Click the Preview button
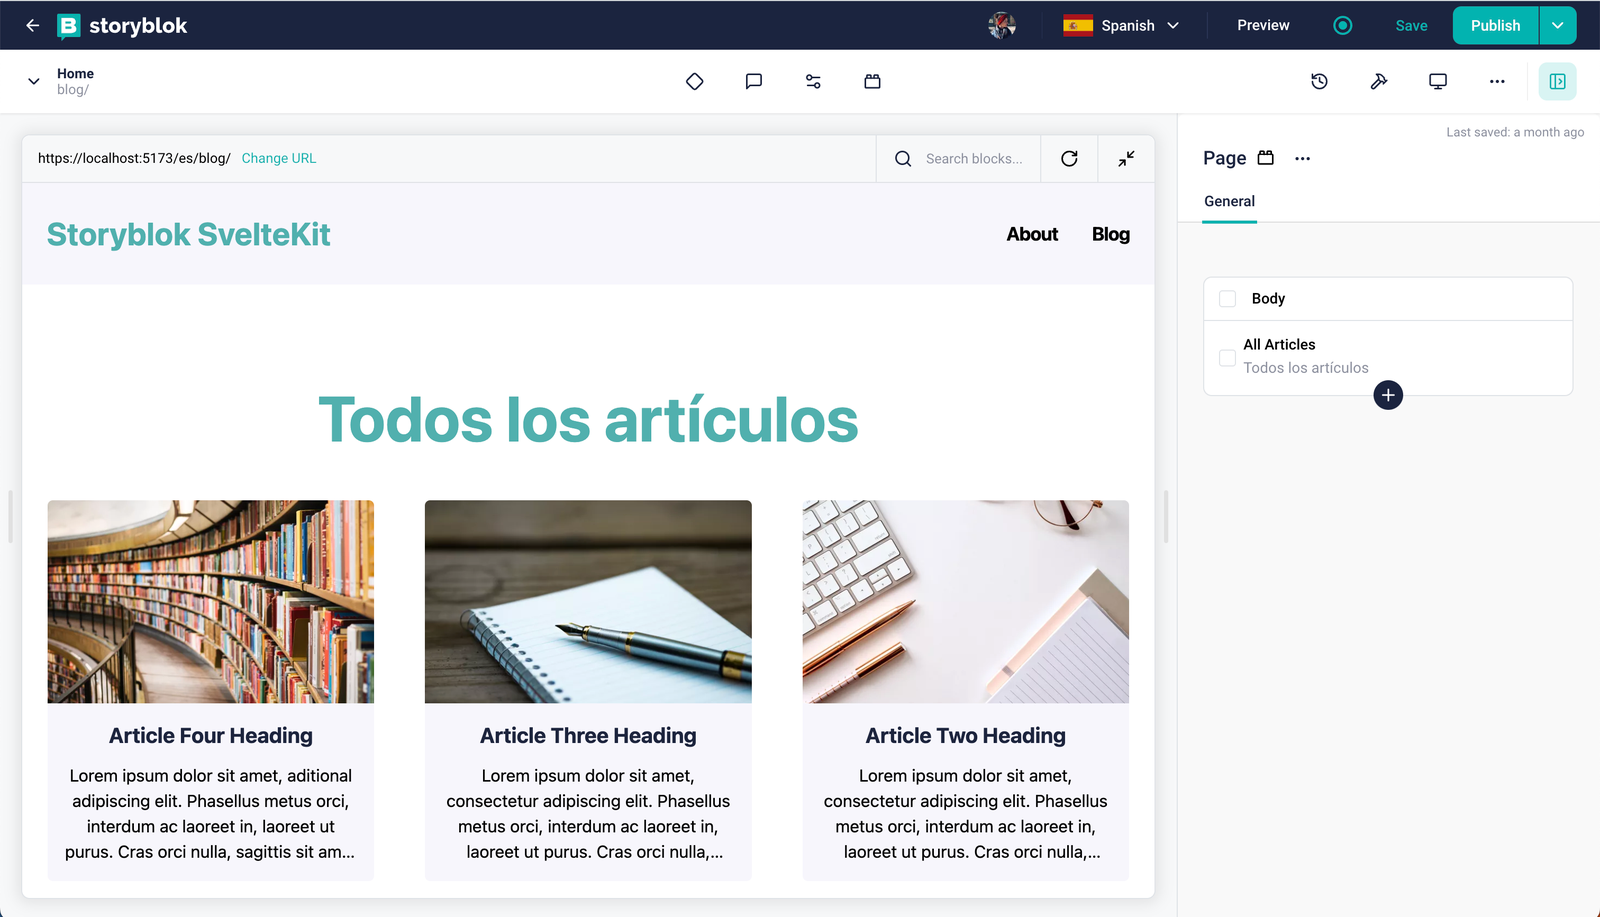1600x917 pixels. pyautogui.click(x=1263, y=26)
